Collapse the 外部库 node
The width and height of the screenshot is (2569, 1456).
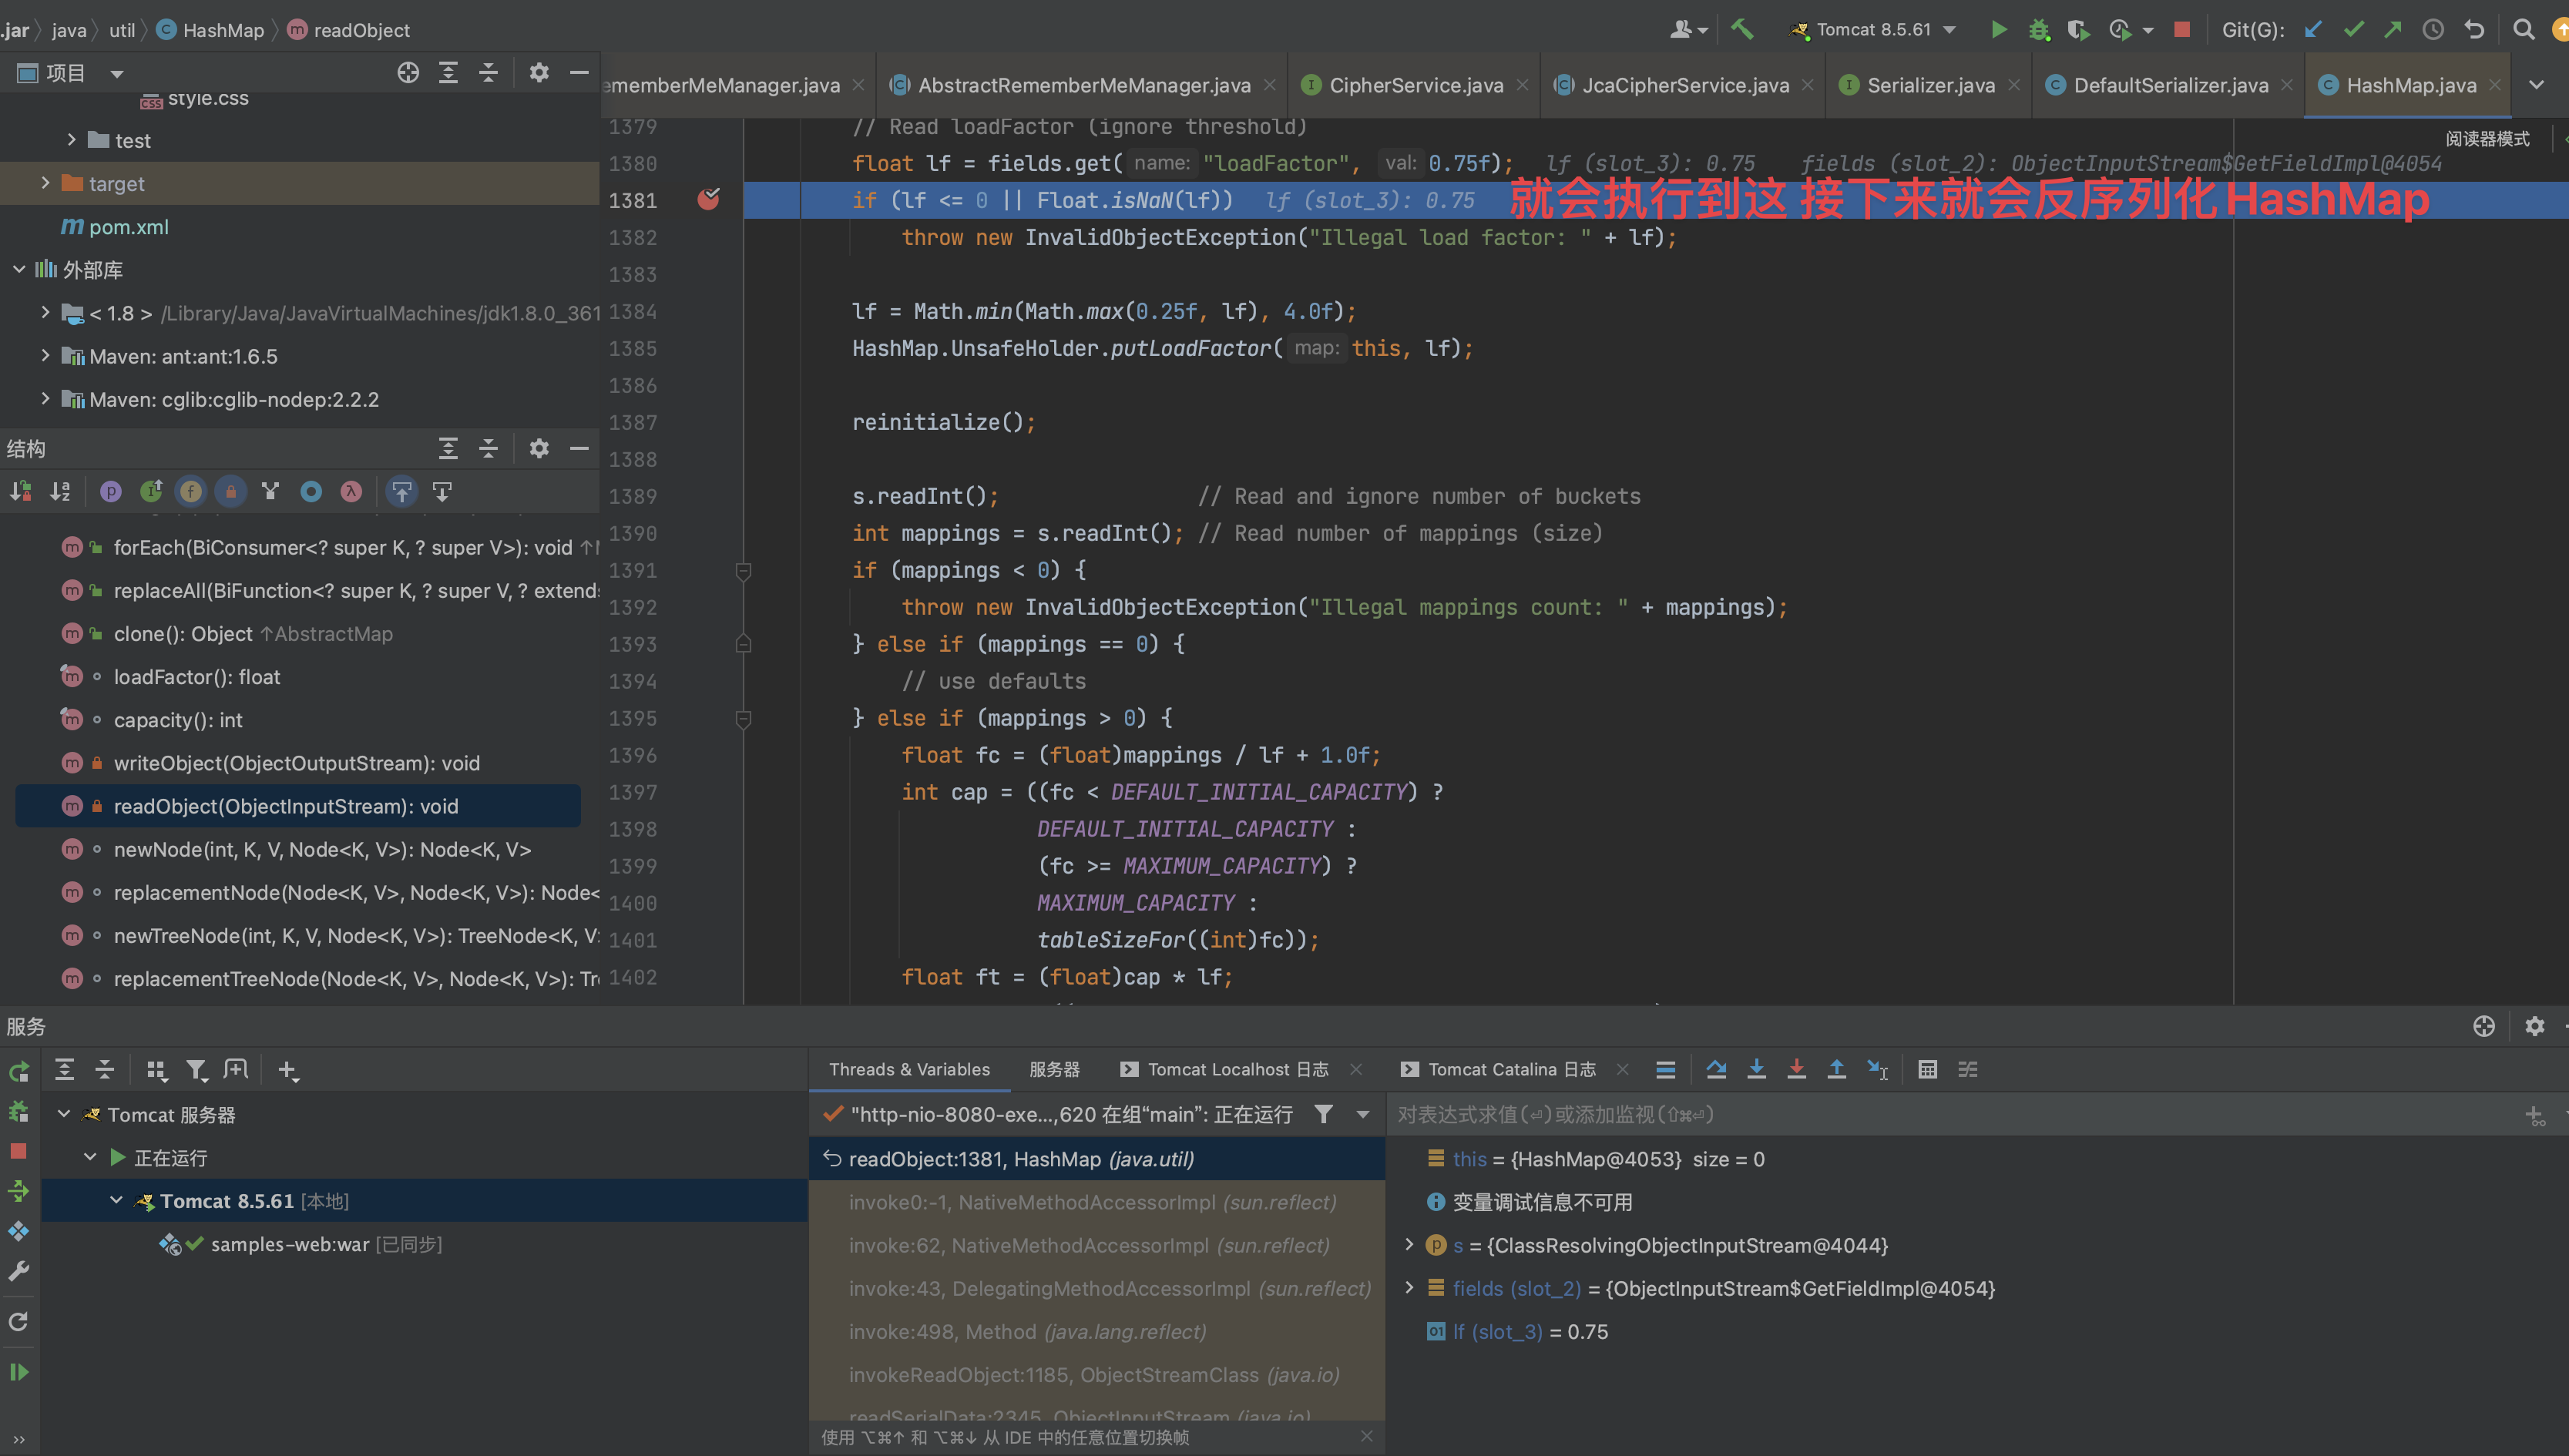pyautogui.click(x=19, y=269)
